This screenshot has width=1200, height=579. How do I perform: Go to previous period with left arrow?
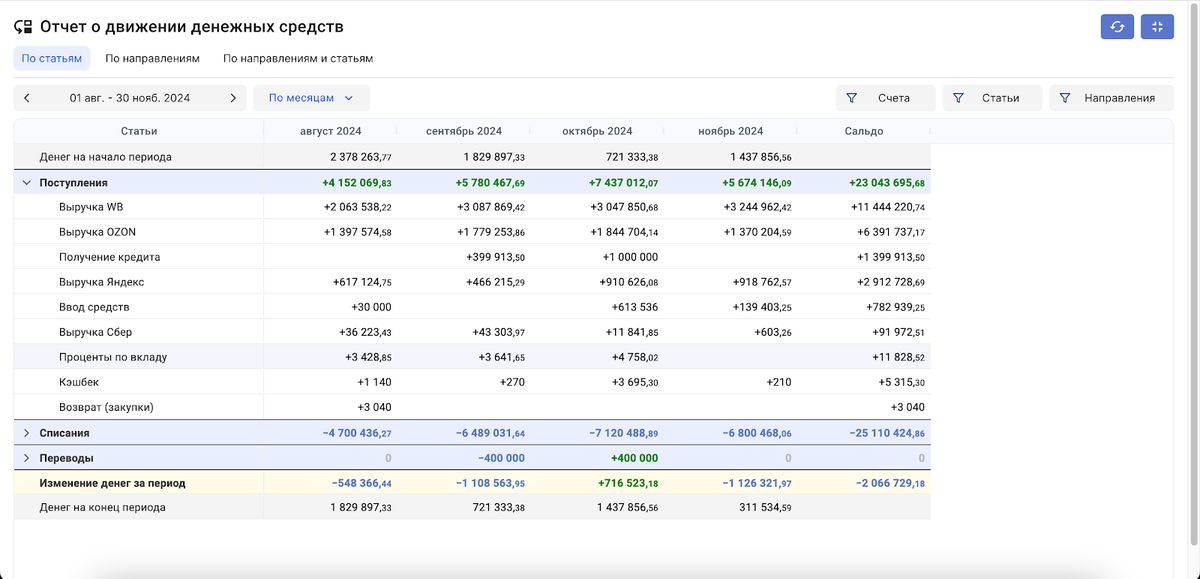[27, 98]
